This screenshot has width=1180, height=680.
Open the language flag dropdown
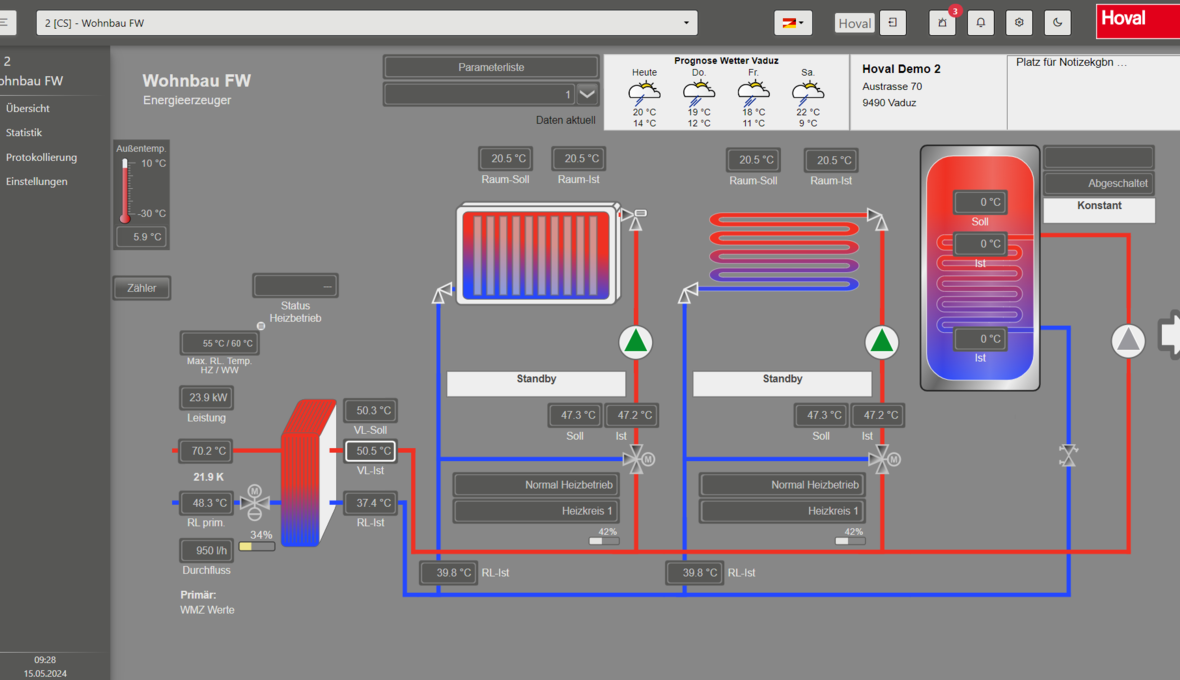pyautogui.click(x=793, y=22)
